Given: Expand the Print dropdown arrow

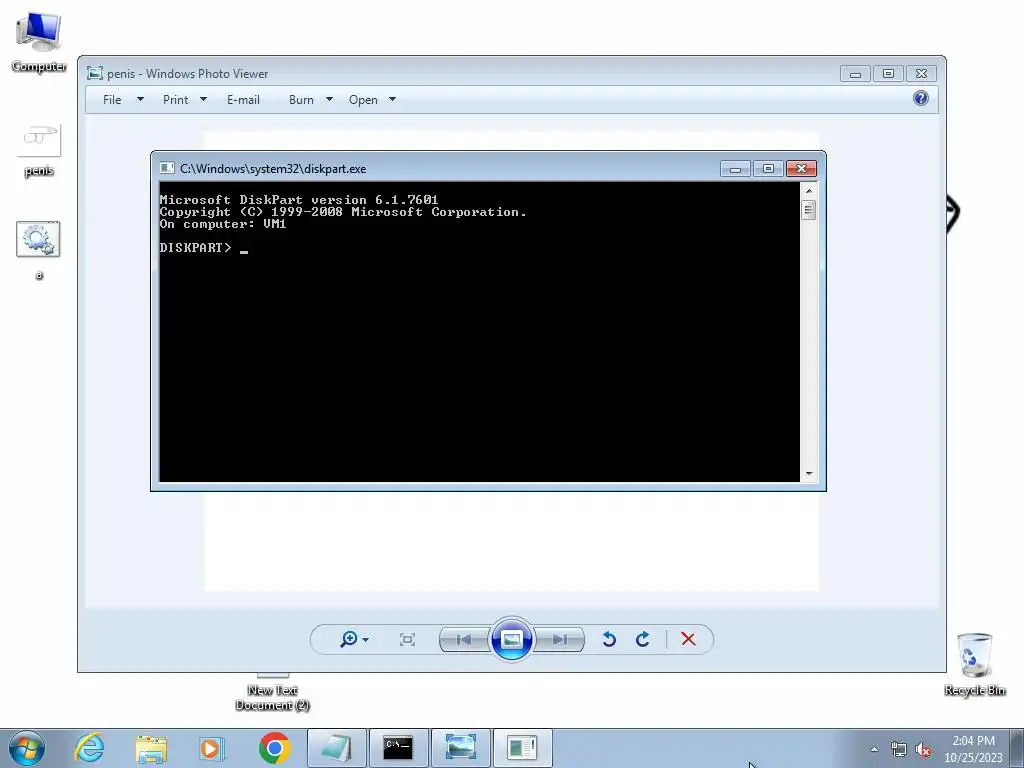Looking at the screenshot, I should pyautogui.click(x=203, y=99).
